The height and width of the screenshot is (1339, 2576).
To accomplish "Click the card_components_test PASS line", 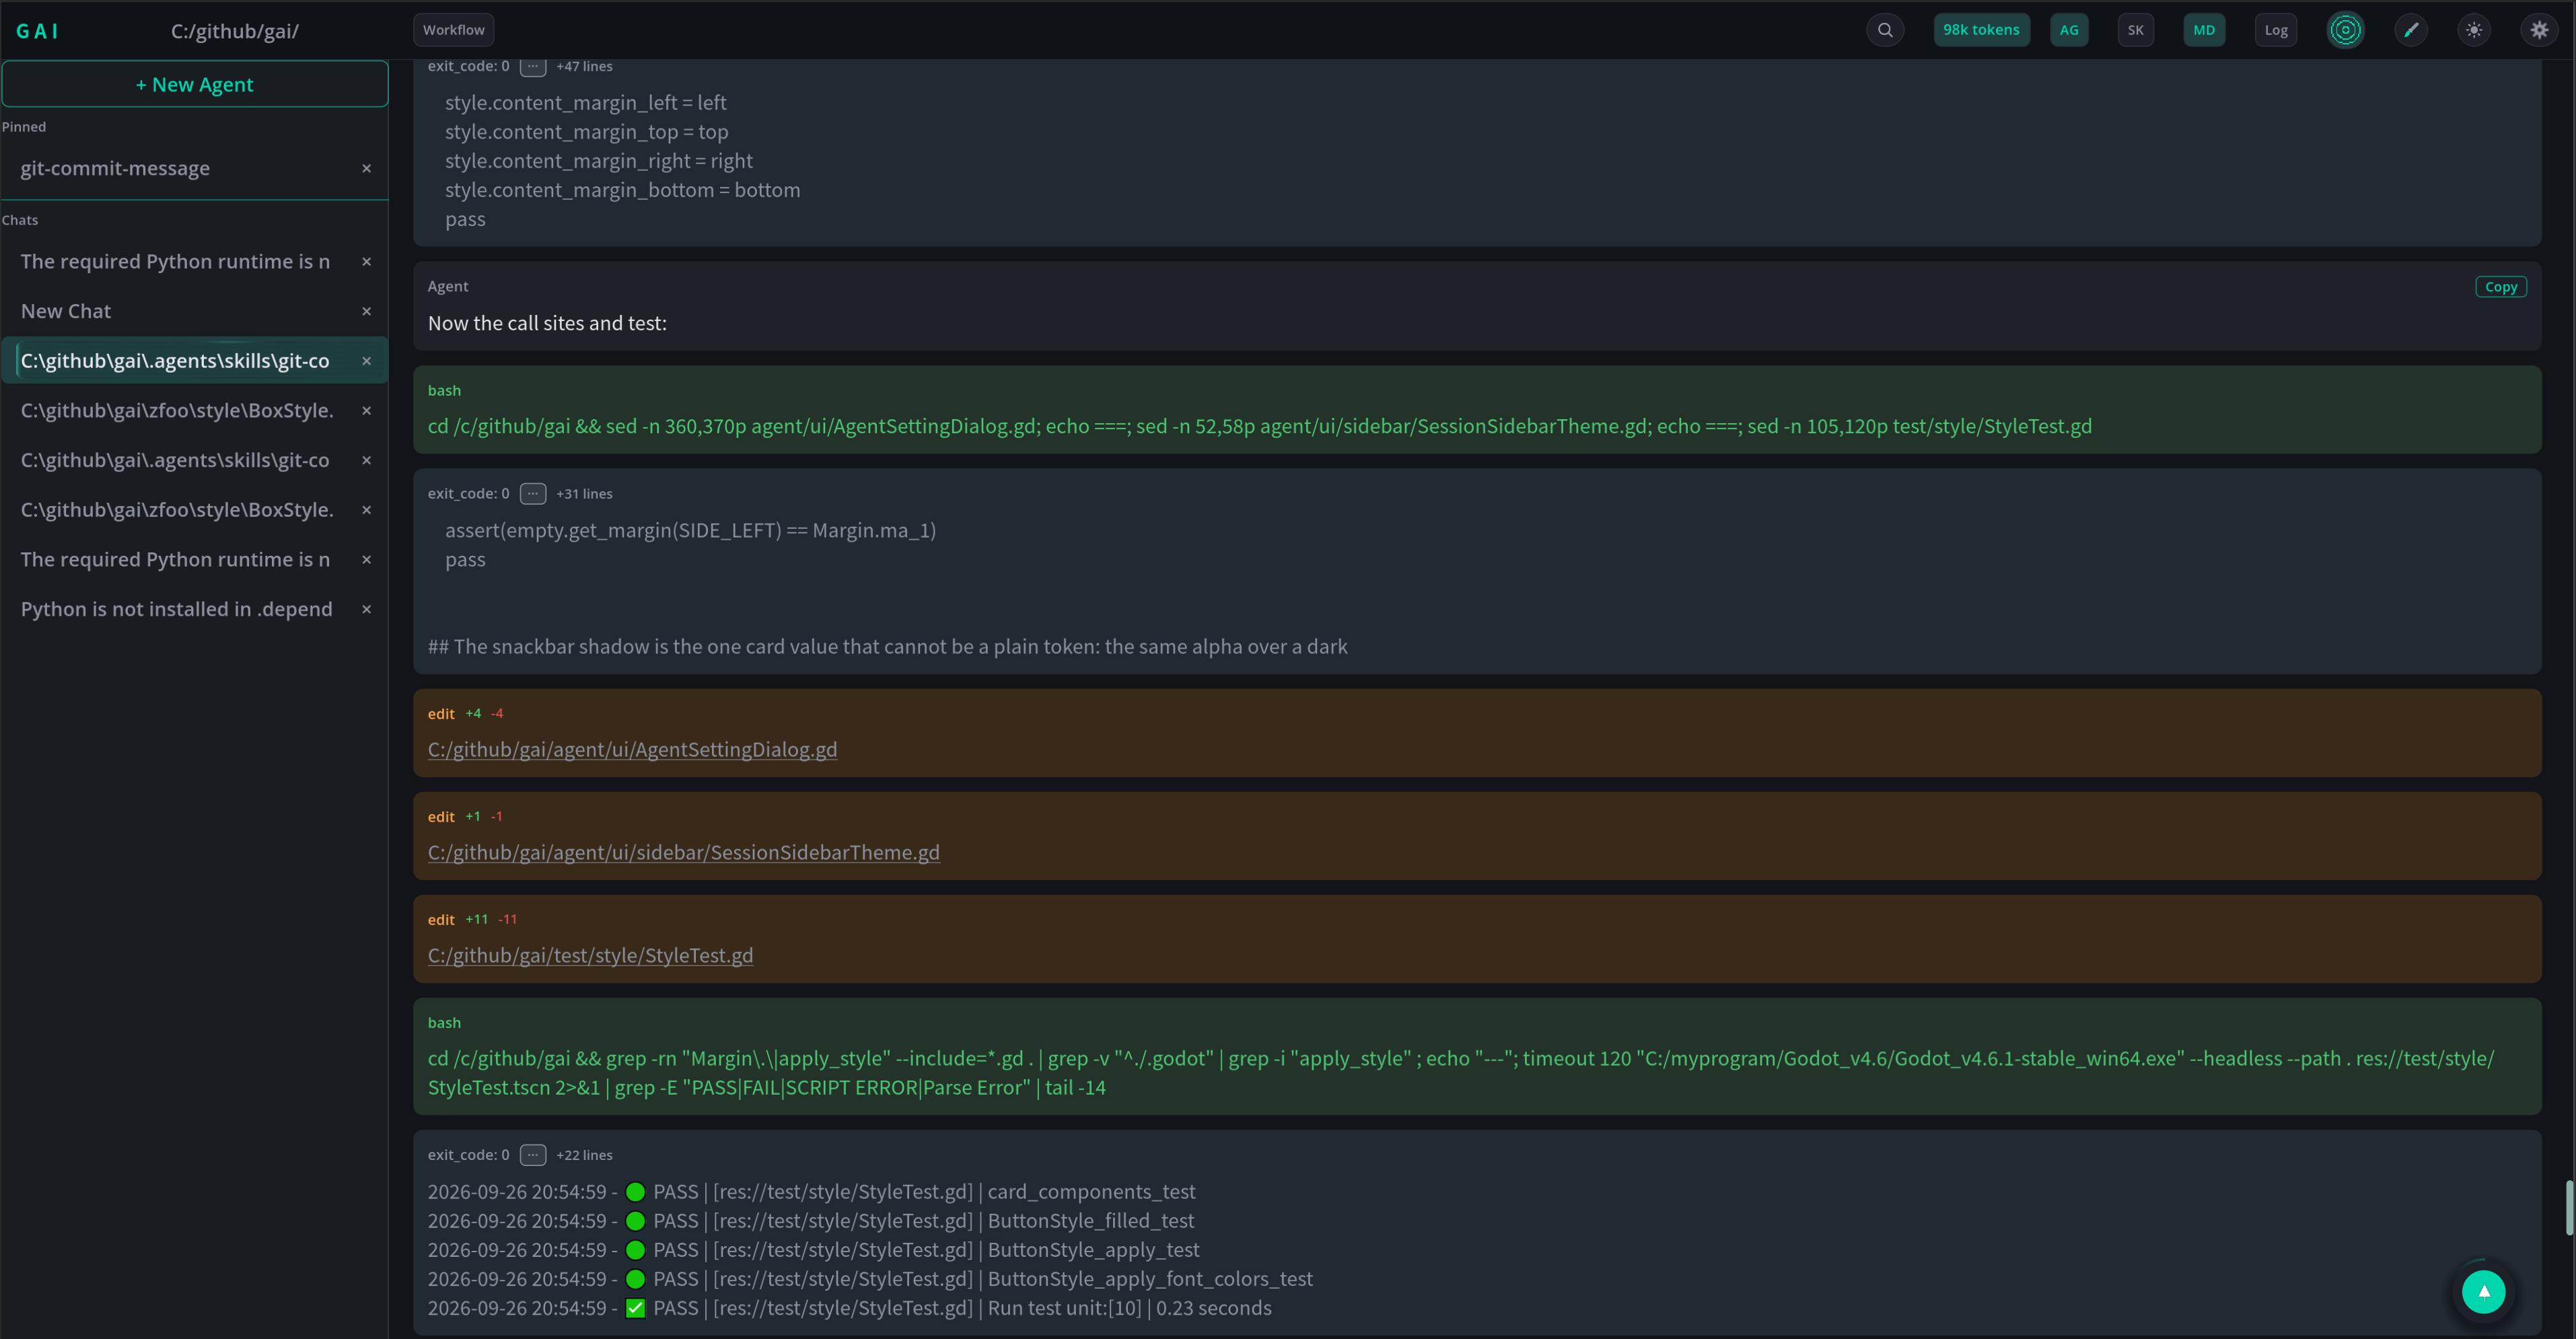I will tap(811, 1192).
